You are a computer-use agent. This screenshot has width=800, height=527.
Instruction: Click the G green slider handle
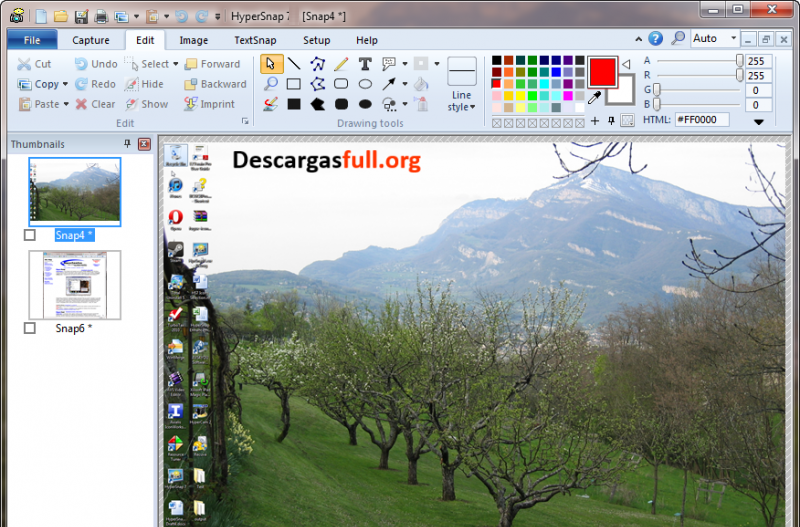coord(657,90)
